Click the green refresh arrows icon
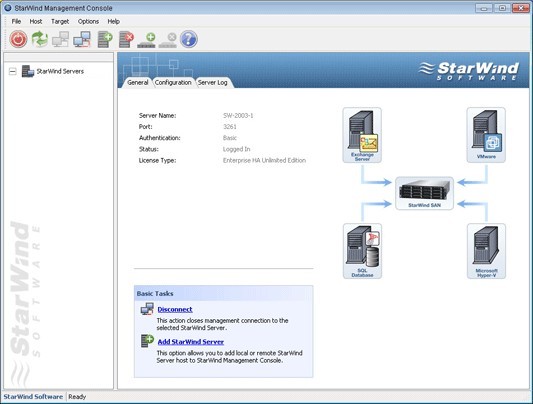Viewport: 533px width, 404px height. click(x=40, y=39)
